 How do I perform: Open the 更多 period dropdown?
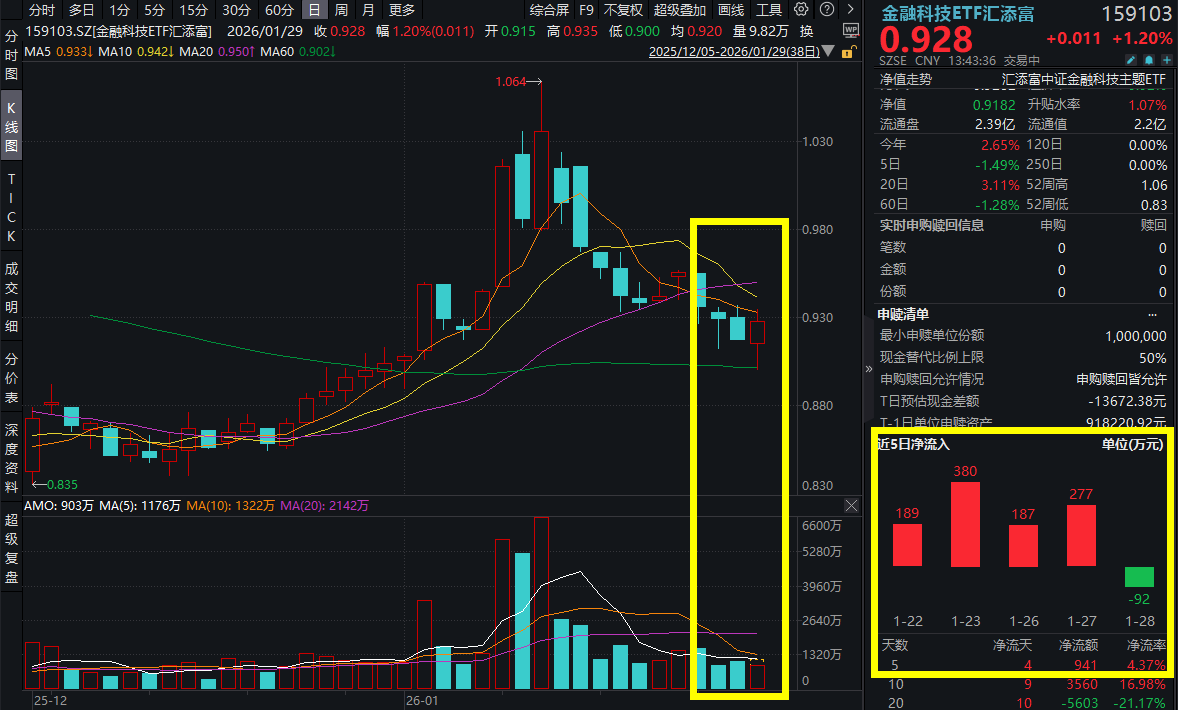click(400, 9)
